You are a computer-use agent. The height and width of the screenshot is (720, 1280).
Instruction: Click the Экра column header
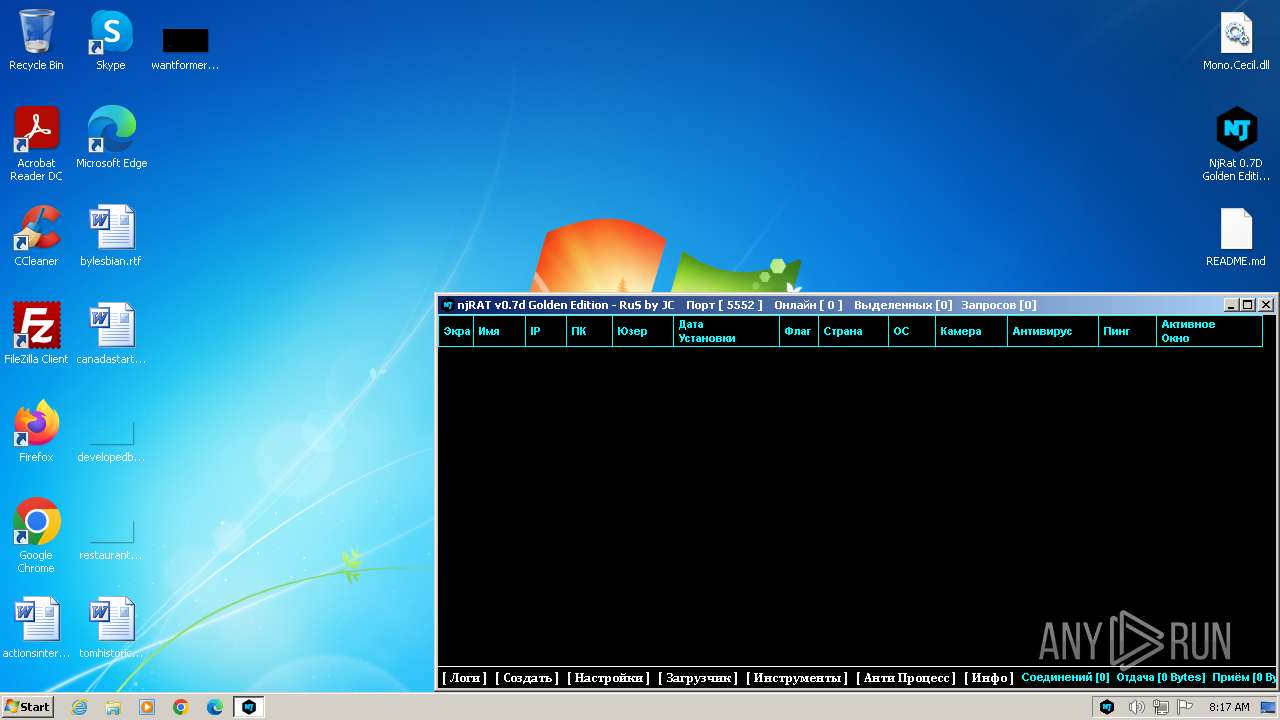(x=456, y=331)
